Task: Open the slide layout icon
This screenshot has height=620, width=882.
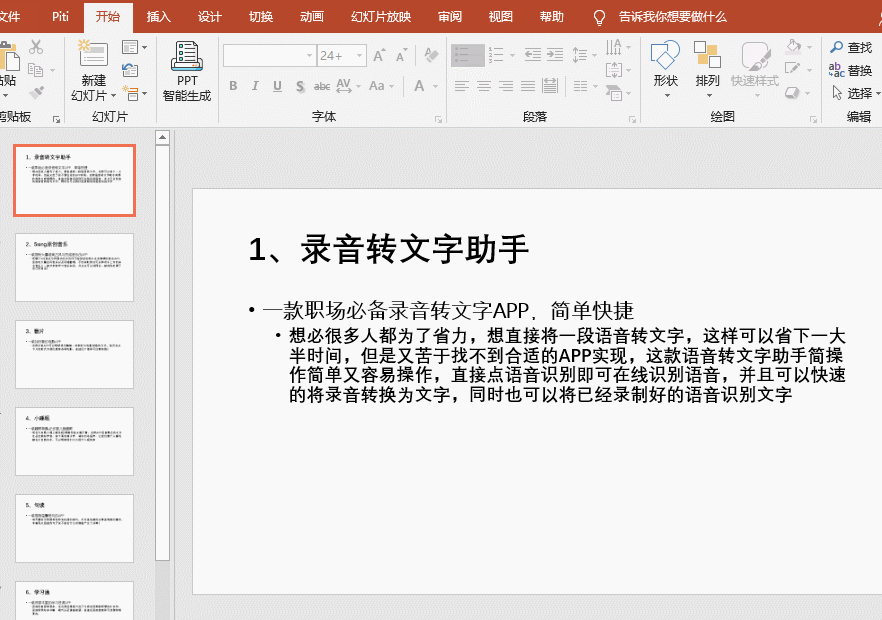Action: click(130, 47)
